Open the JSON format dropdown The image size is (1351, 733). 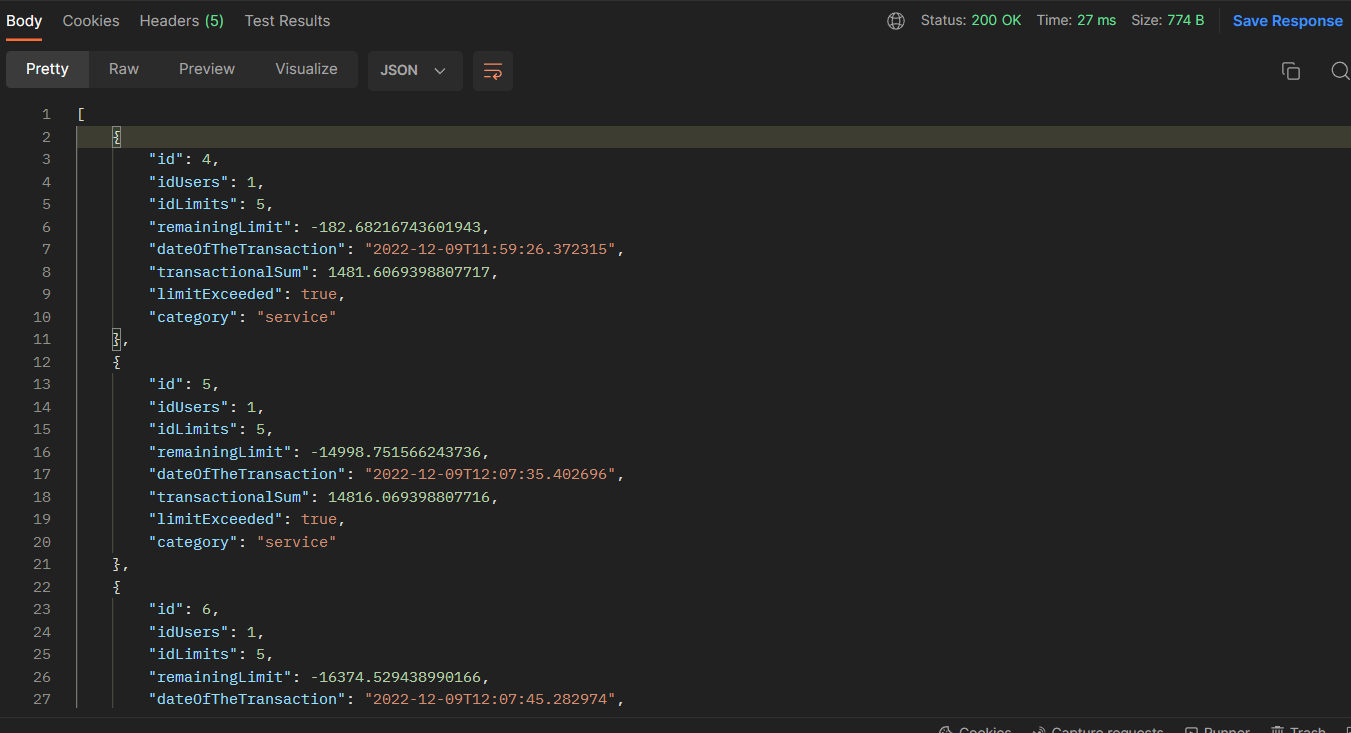pyautogui.click(x=414, y=70)
